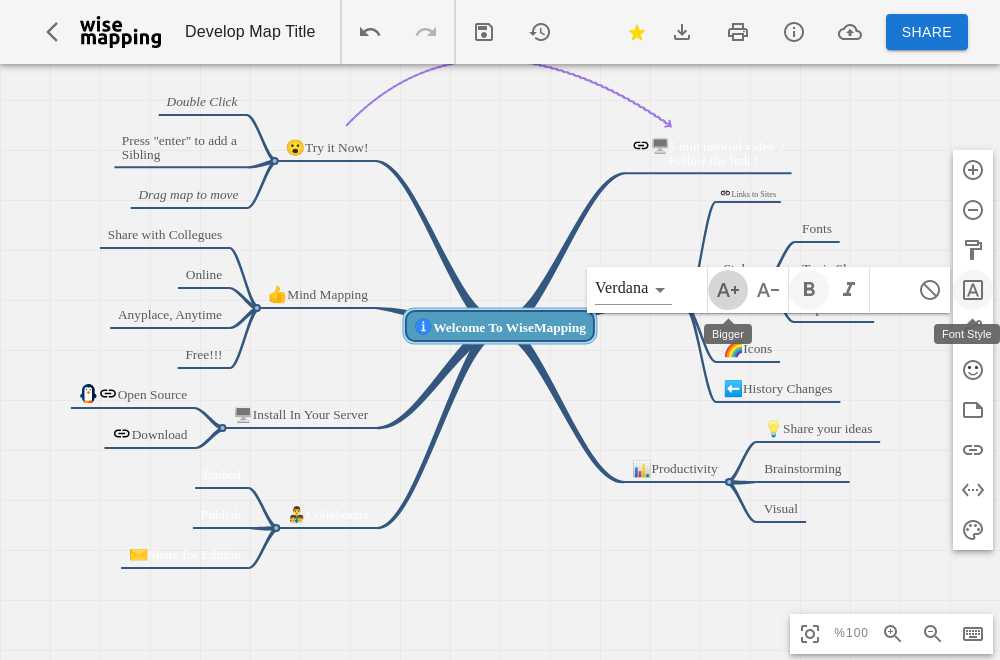Collapse the 'Collaborate' branch connector

click(276, 528)
